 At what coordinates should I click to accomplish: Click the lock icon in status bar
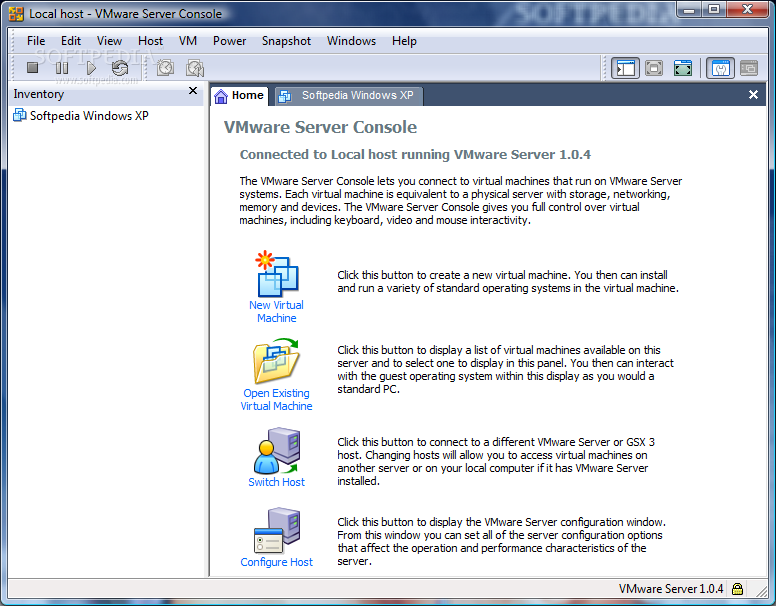click(x=737, y=589)
